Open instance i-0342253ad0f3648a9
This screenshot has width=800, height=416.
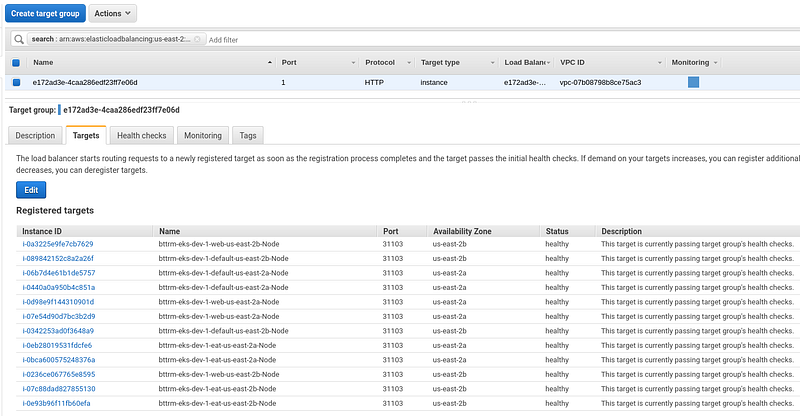[58, 331]
